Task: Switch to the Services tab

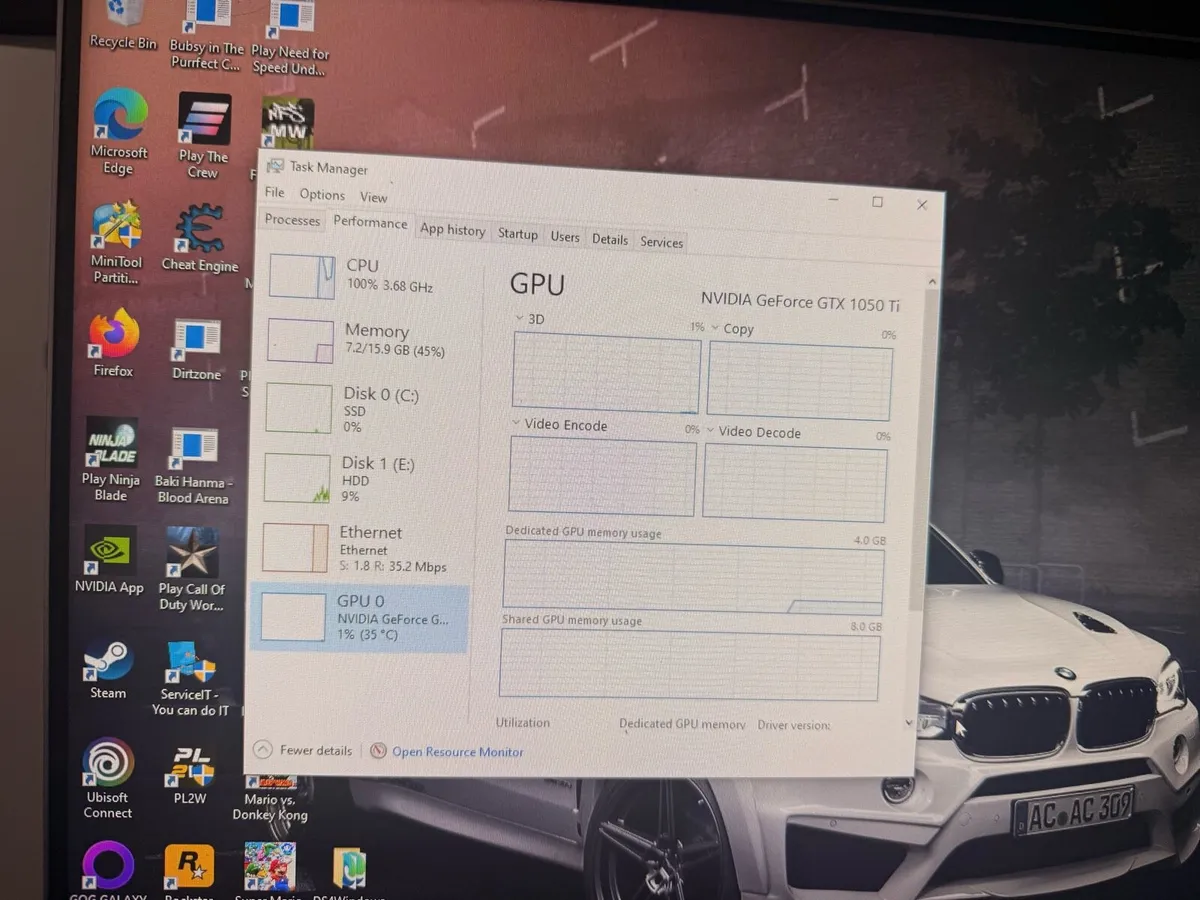Action: [x=661, y=242]
